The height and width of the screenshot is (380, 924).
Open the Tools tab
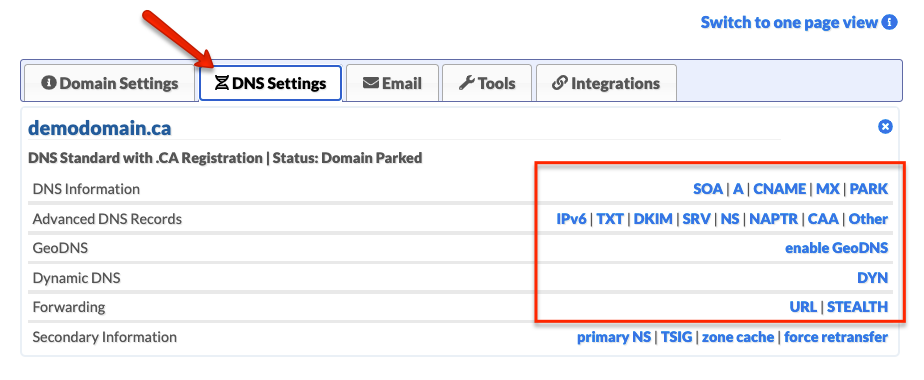click(x=487, y=83)
